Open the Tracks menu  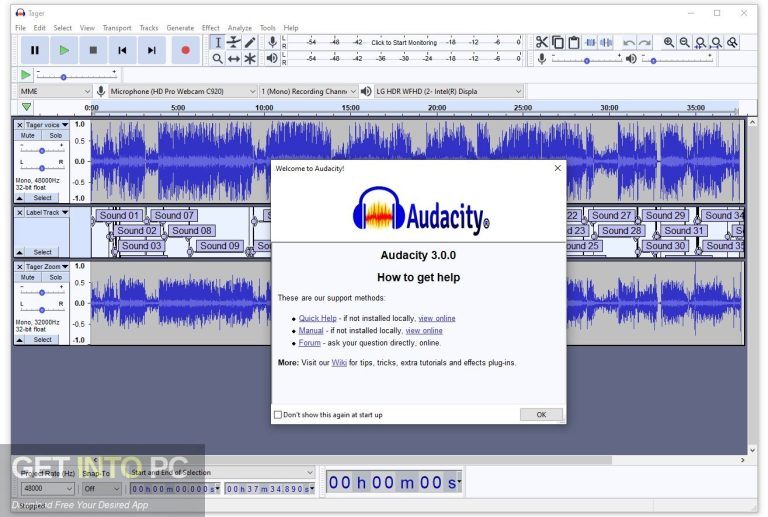click(x=149, y=28)
